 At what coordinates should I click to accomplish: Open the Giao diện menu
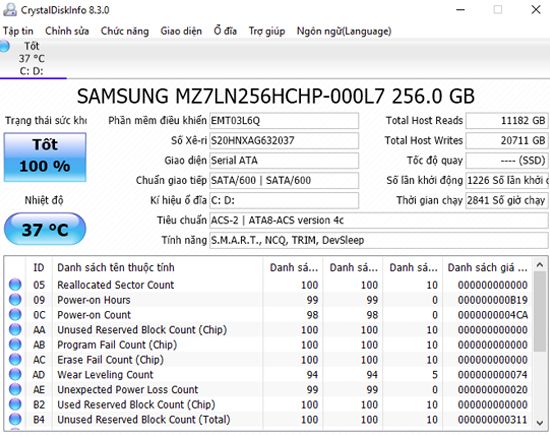click(x=181, y=31)
